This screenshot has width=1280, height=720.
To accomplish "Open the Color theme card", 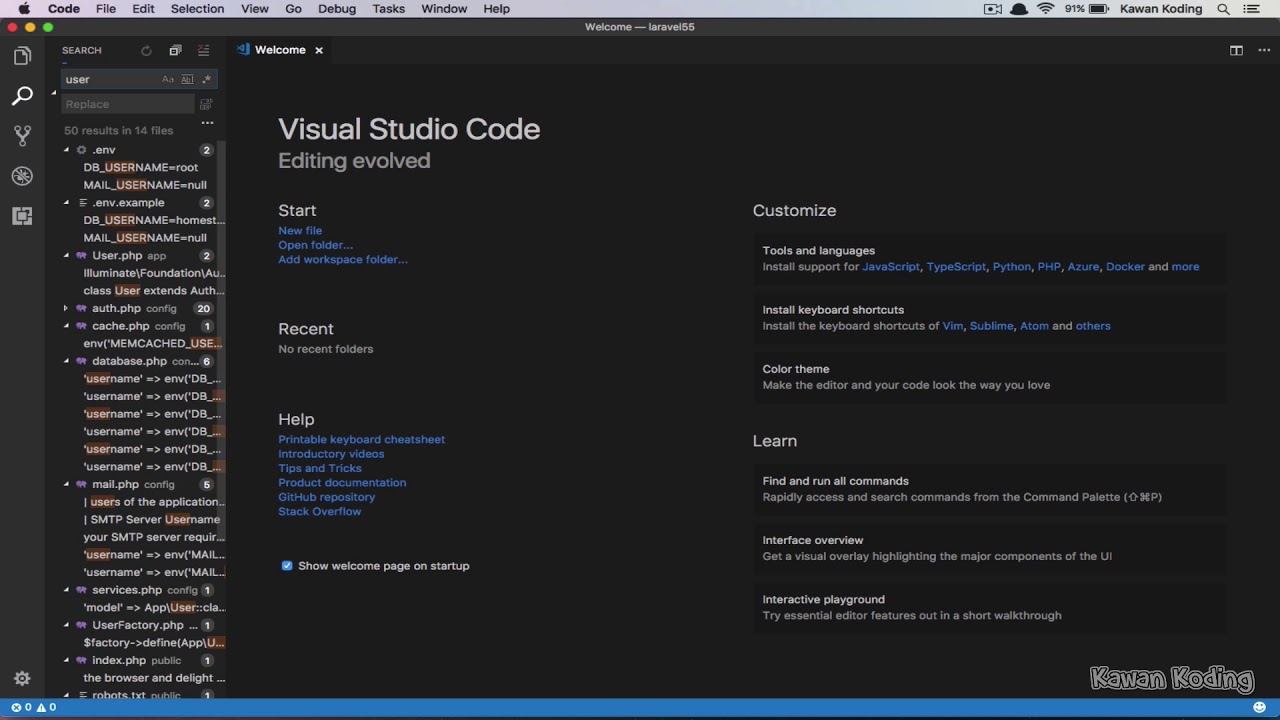I will pyautogui.click(x=990, y=377).
